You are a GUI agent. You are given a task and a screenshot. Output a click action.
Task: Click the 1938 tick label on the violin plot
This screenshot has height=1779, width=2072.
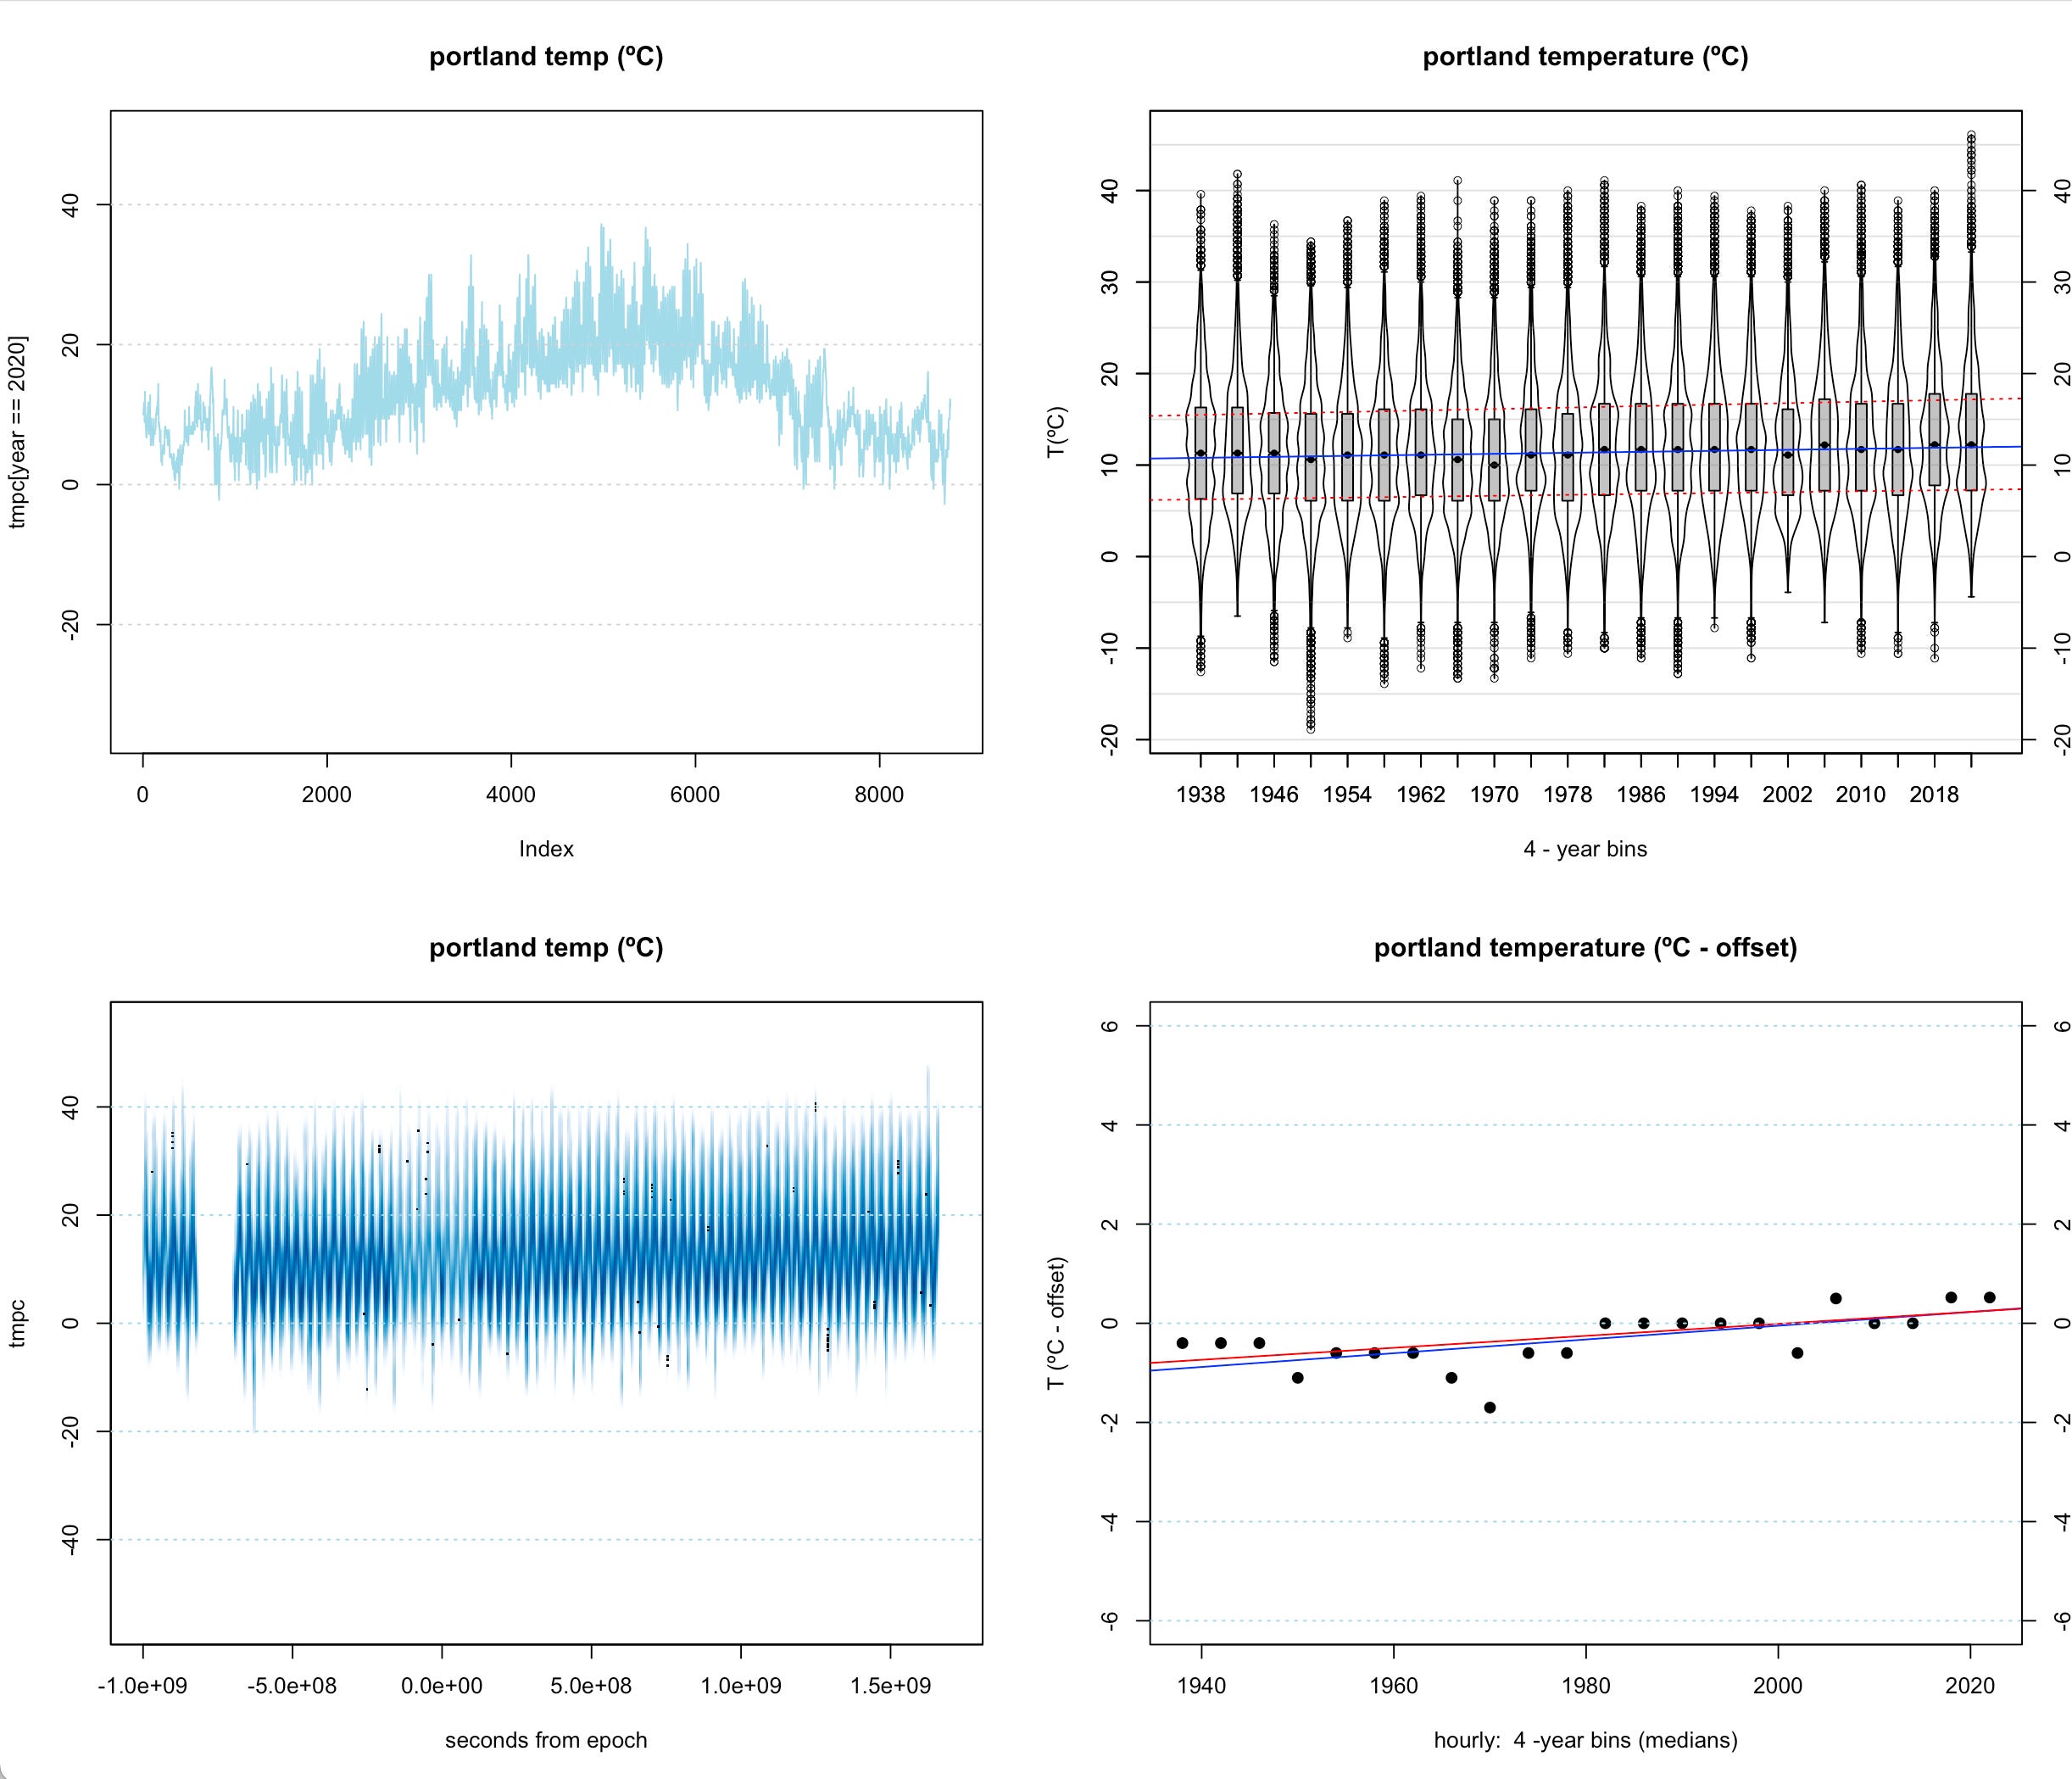tap(1200, 795)
